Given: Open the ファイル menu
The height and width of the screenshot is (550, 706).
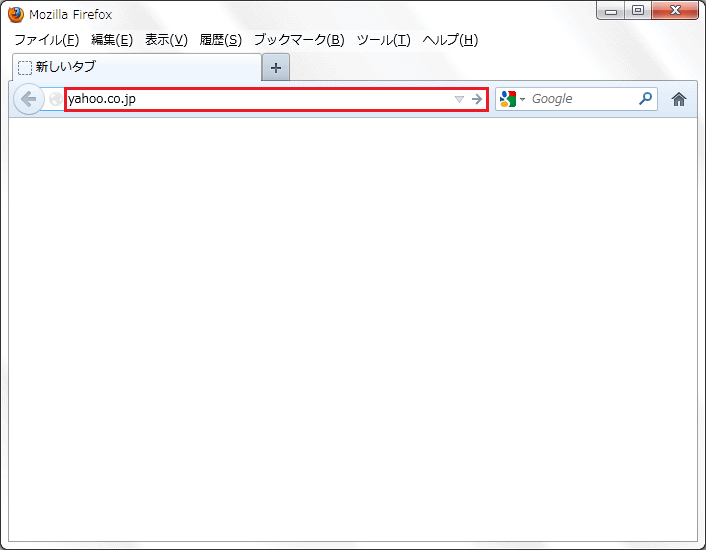Looking at the screenshot, I should pos(46,40).
